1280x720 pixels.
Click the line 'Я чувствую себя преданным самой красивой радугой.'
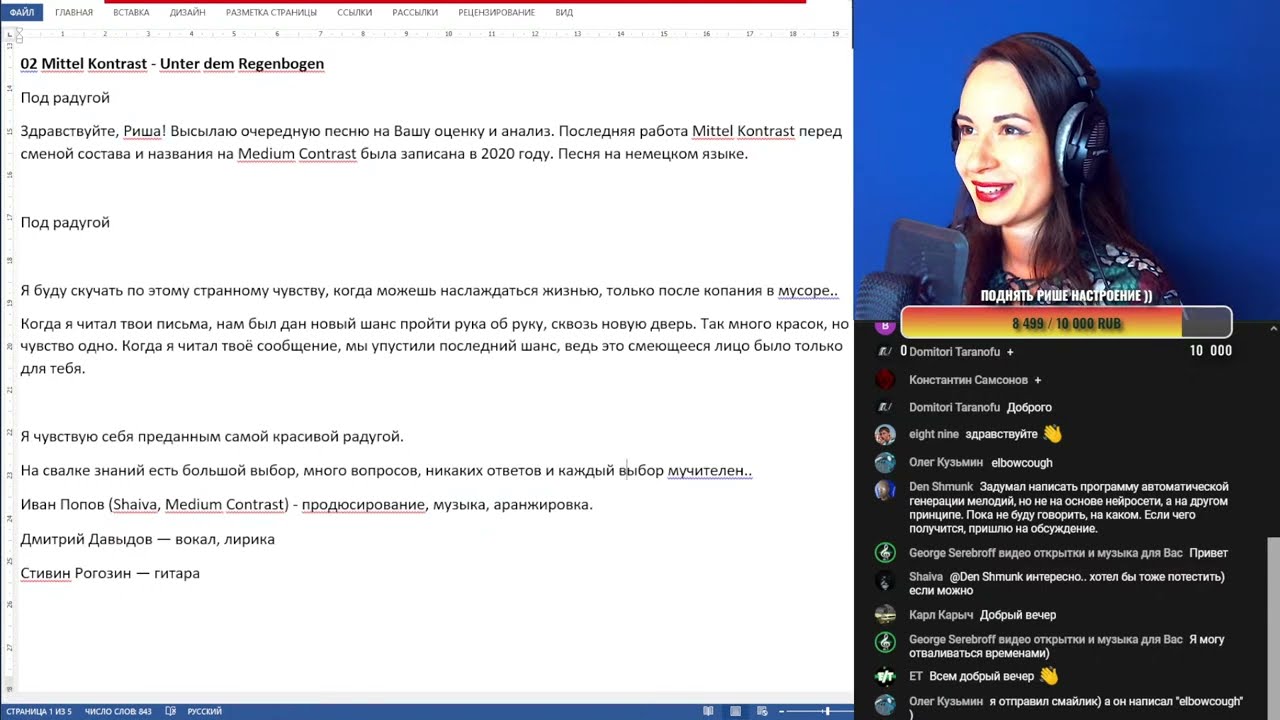[x=212, y=436]
